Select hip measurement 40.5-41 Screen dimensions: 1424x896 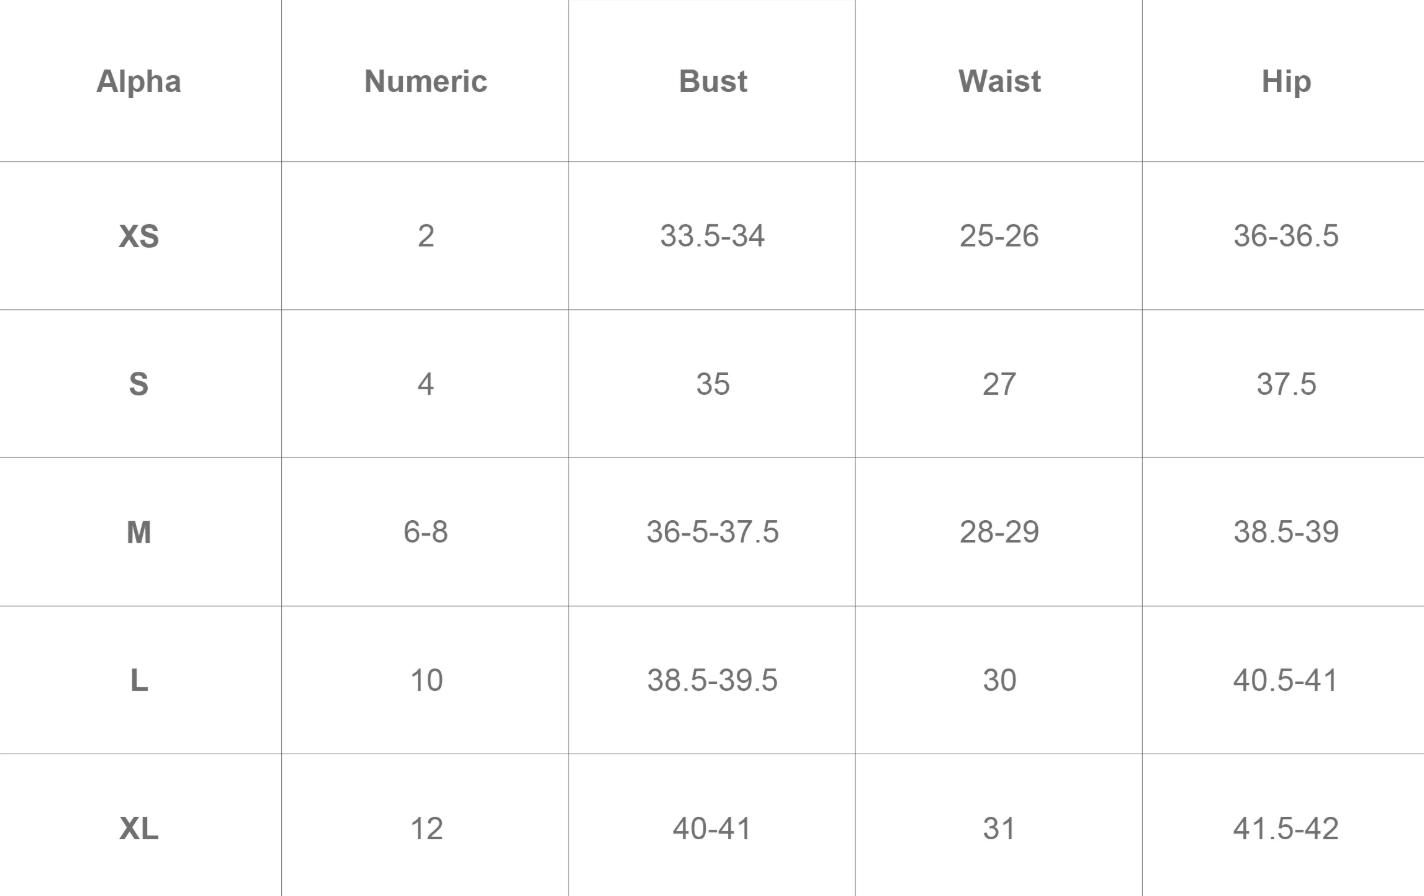point(1286,680)
